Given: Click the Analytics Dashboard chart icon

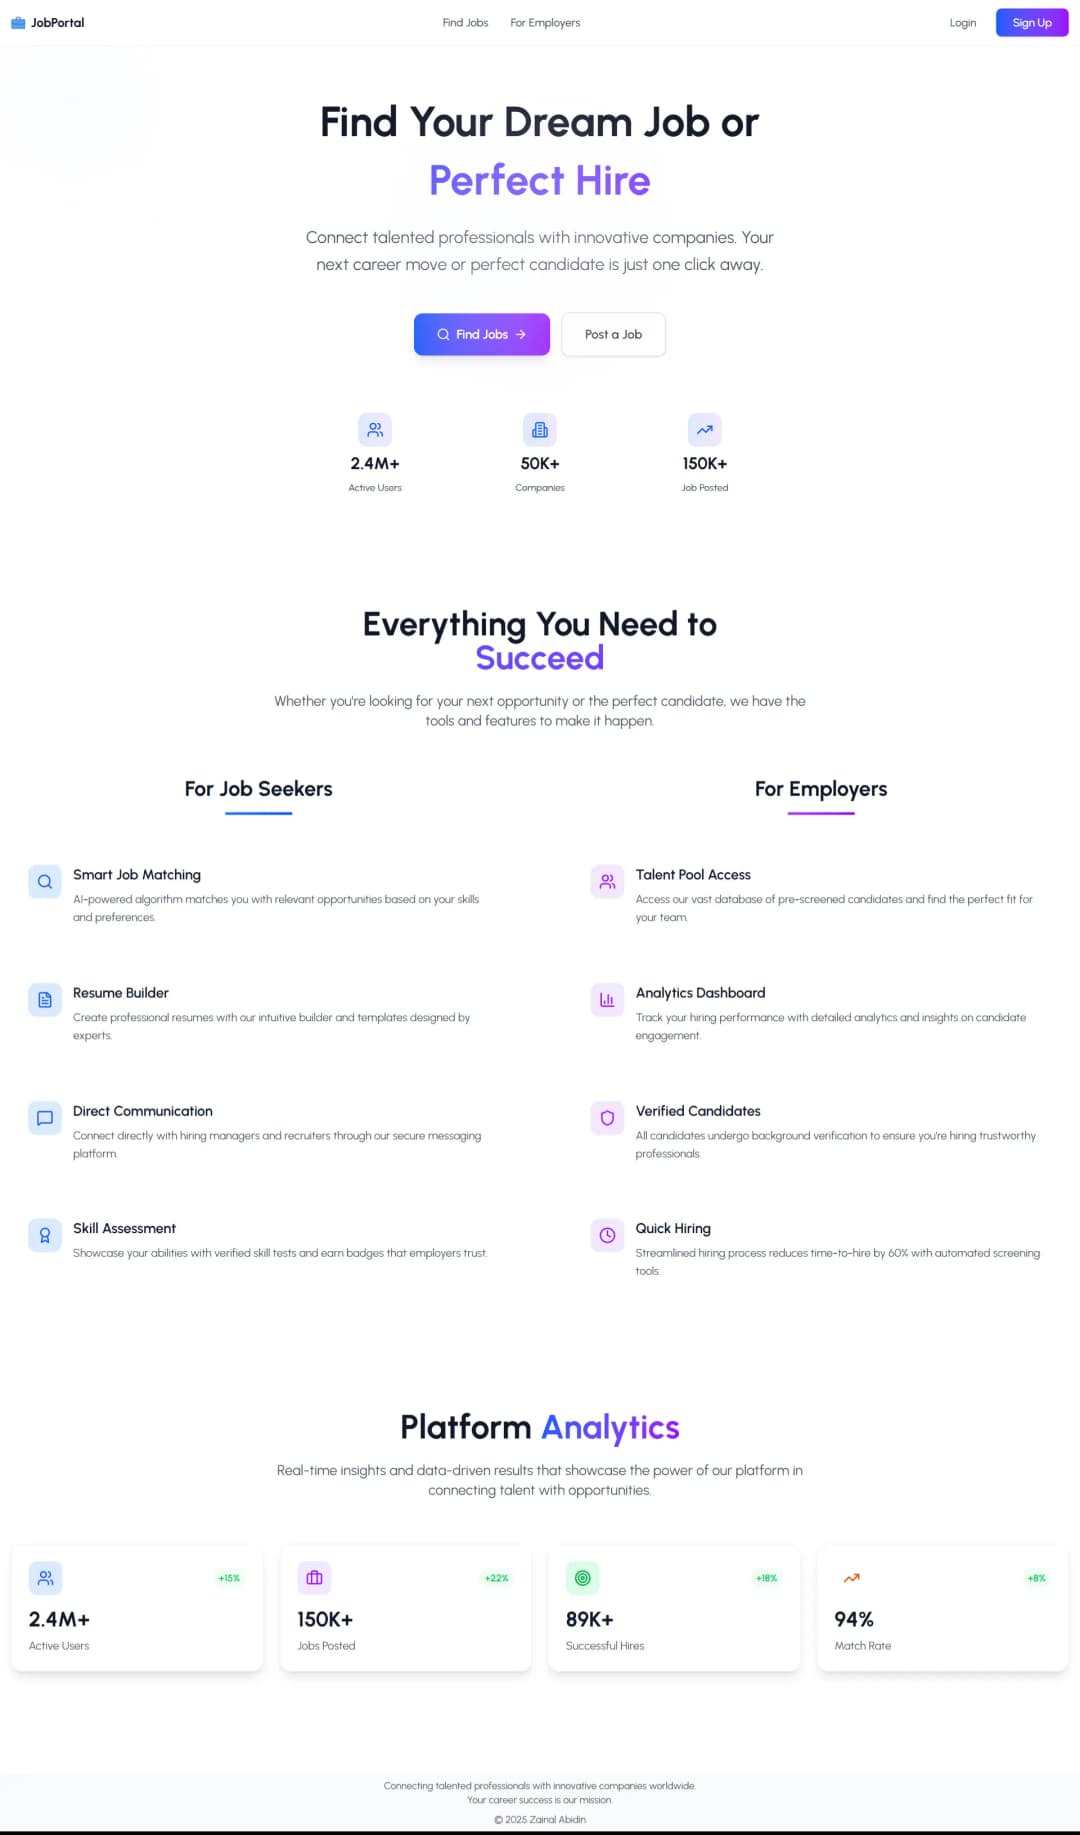Looking at the screenshot, I should coord(607,1000).
